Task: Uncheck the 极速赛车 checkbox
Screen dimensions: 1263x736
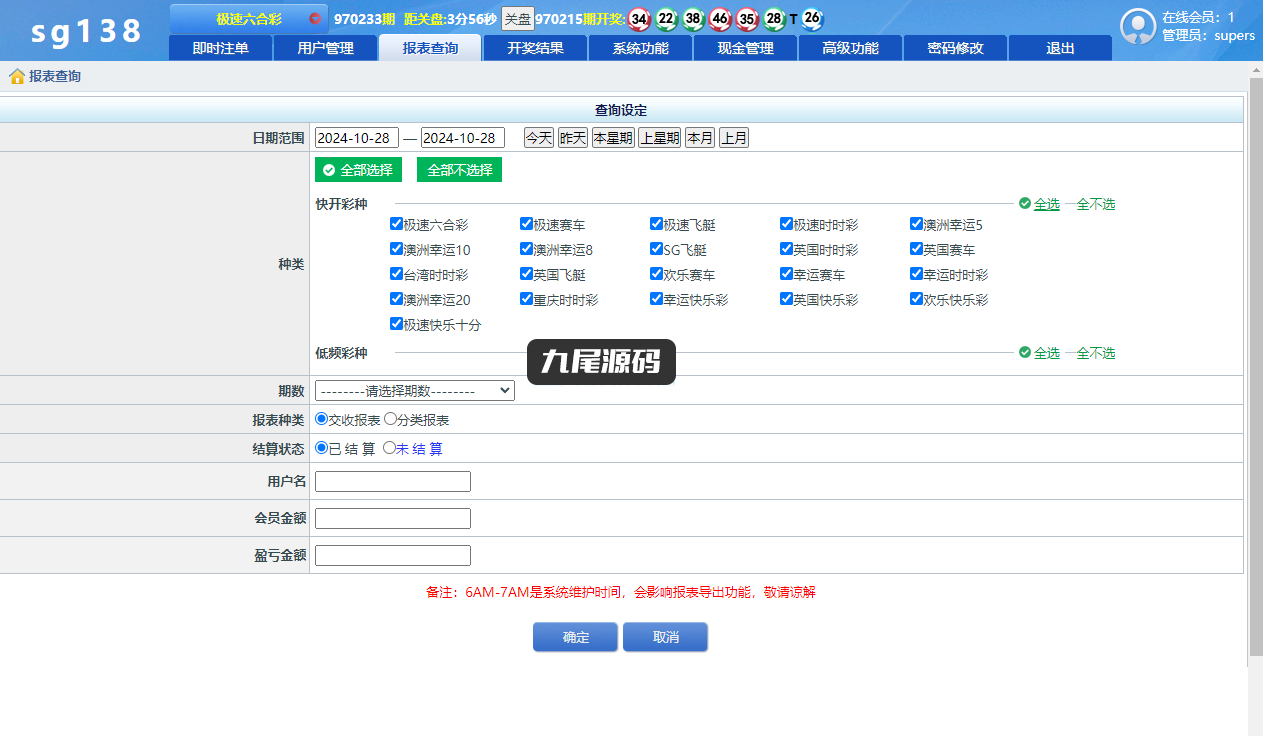Action: point(526,224)
